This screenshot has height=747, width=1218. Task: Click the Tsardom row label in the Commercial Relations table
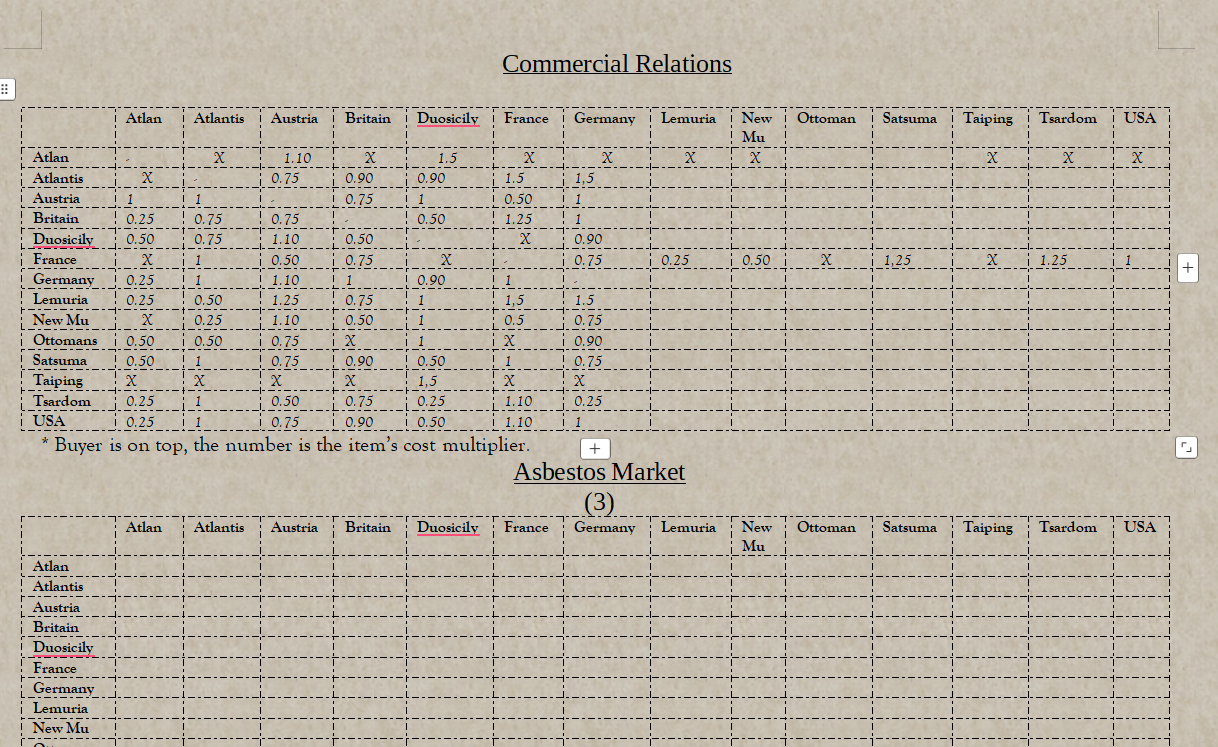pyautogui.click(x=62, y=401)
